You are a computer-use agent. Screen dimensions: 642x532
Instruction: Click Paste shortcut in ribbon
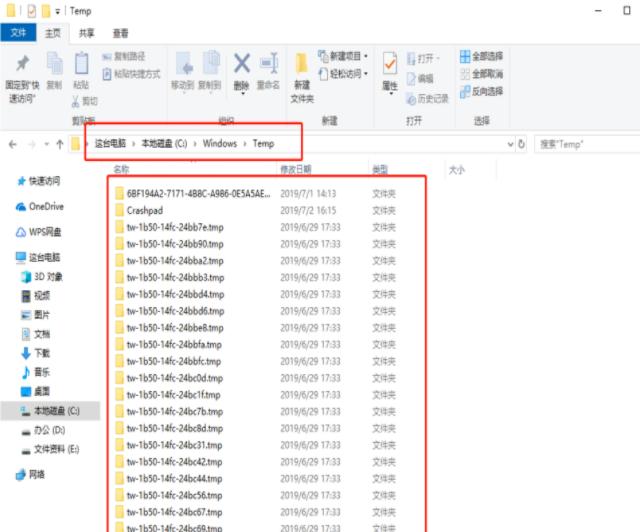[x=131, y=74]
